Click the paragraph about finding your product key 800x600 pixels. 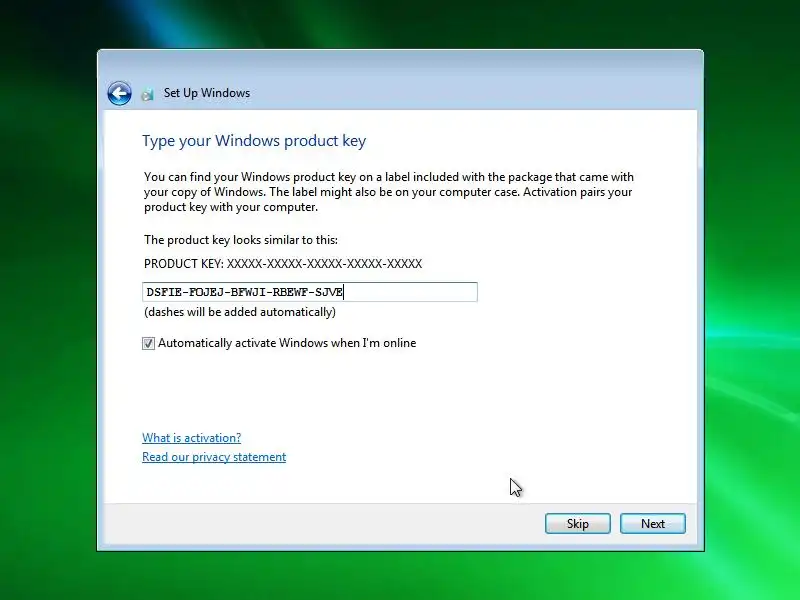point(389,192)
